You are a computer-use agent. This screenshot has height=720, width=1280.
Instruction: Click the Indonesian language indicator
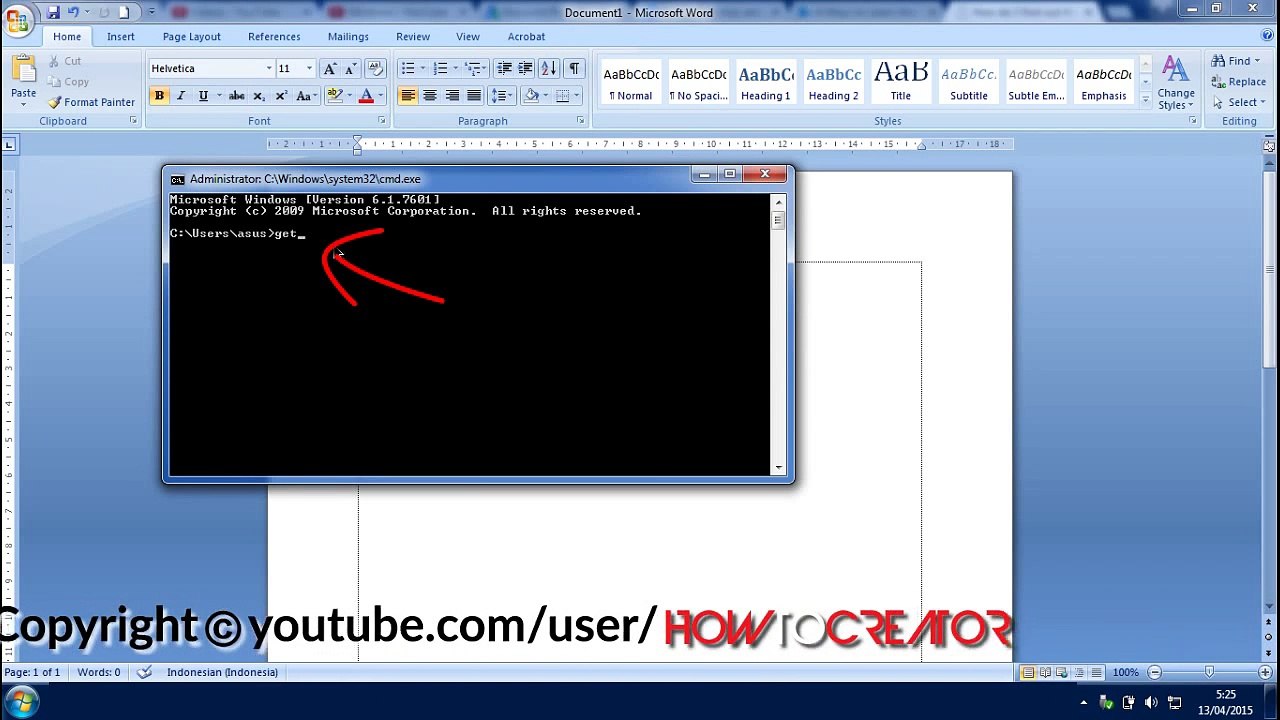pos(222,673)
